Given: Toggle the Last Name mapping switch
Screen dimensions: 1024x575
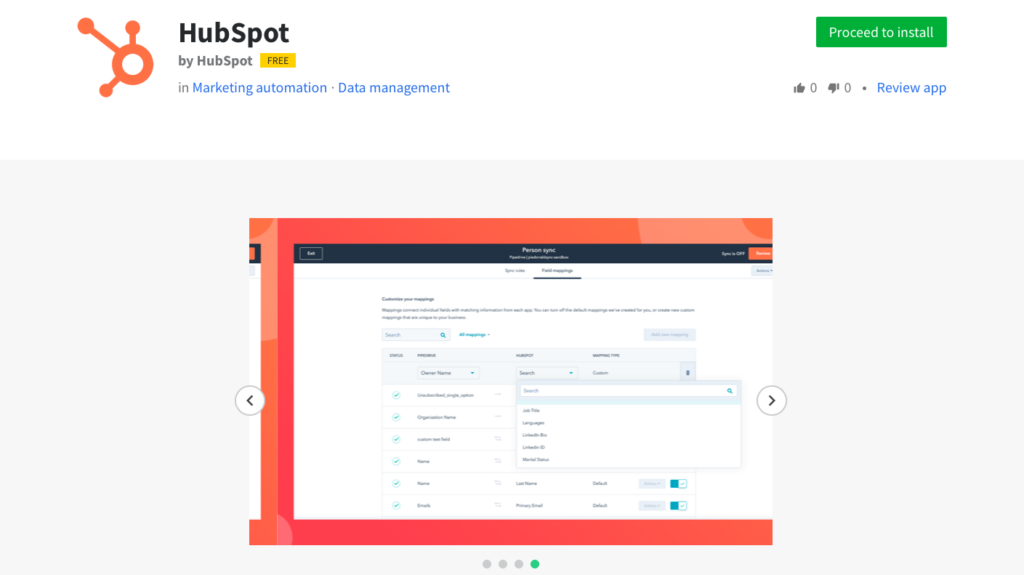Looking at the screenshot, I should point(678,484).
